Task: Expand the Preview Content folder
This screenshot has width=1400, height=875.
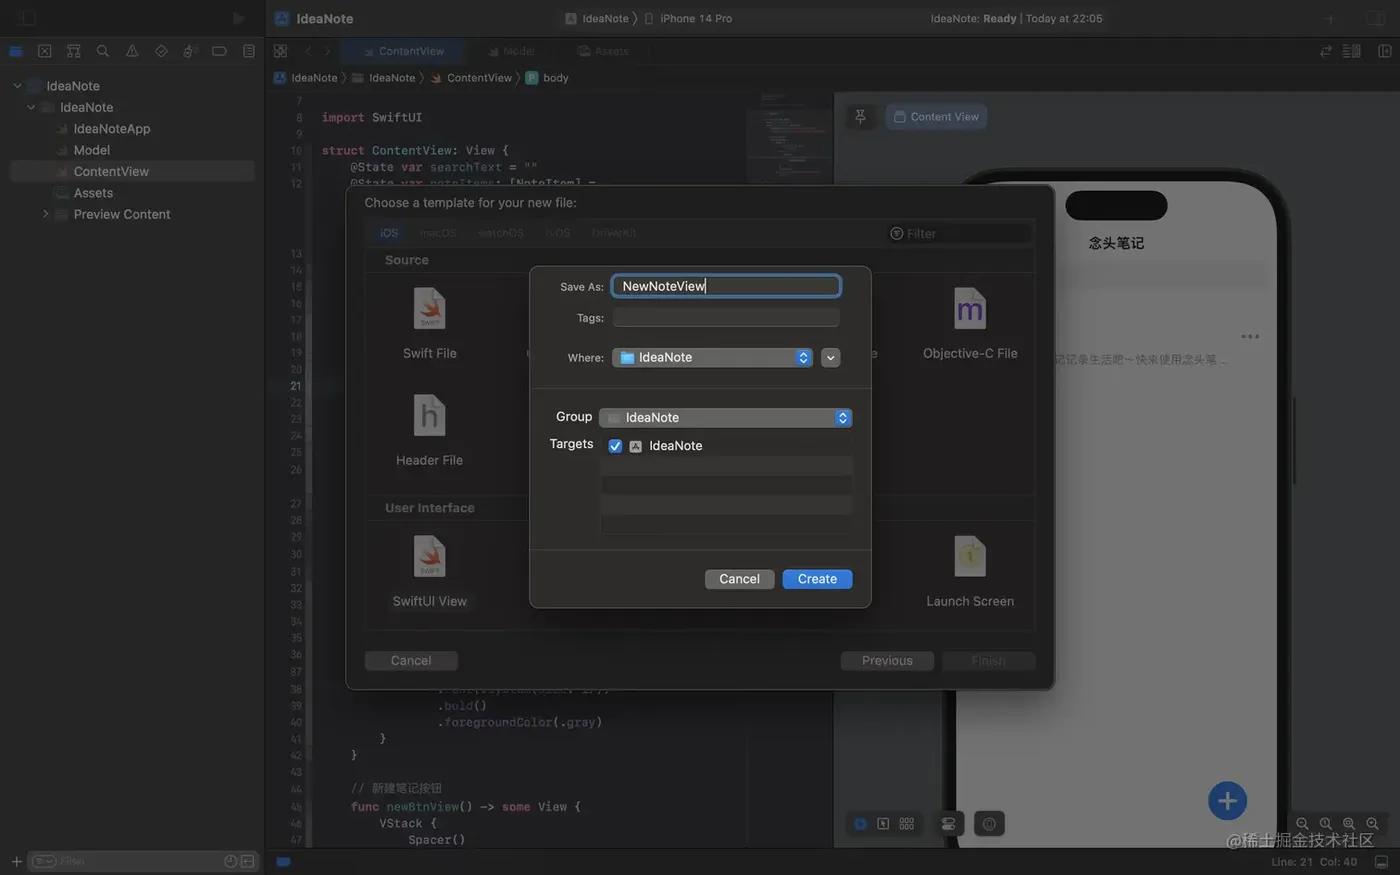Action: [45, 214]
